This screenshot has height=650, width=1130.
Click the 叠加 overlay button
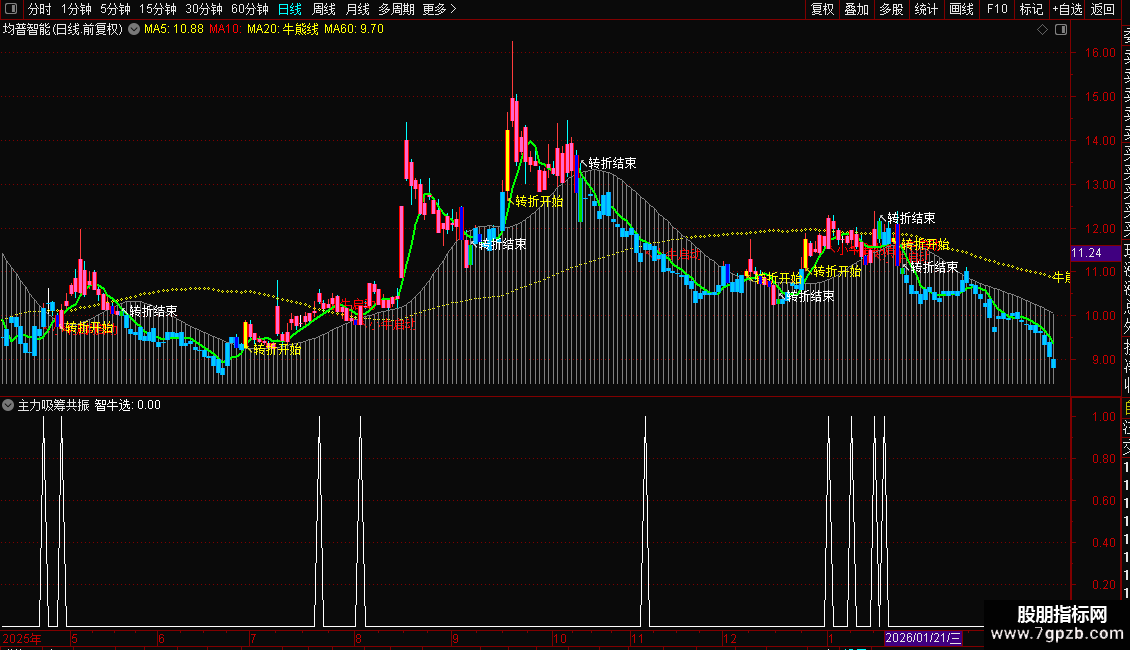coord(857,9)
